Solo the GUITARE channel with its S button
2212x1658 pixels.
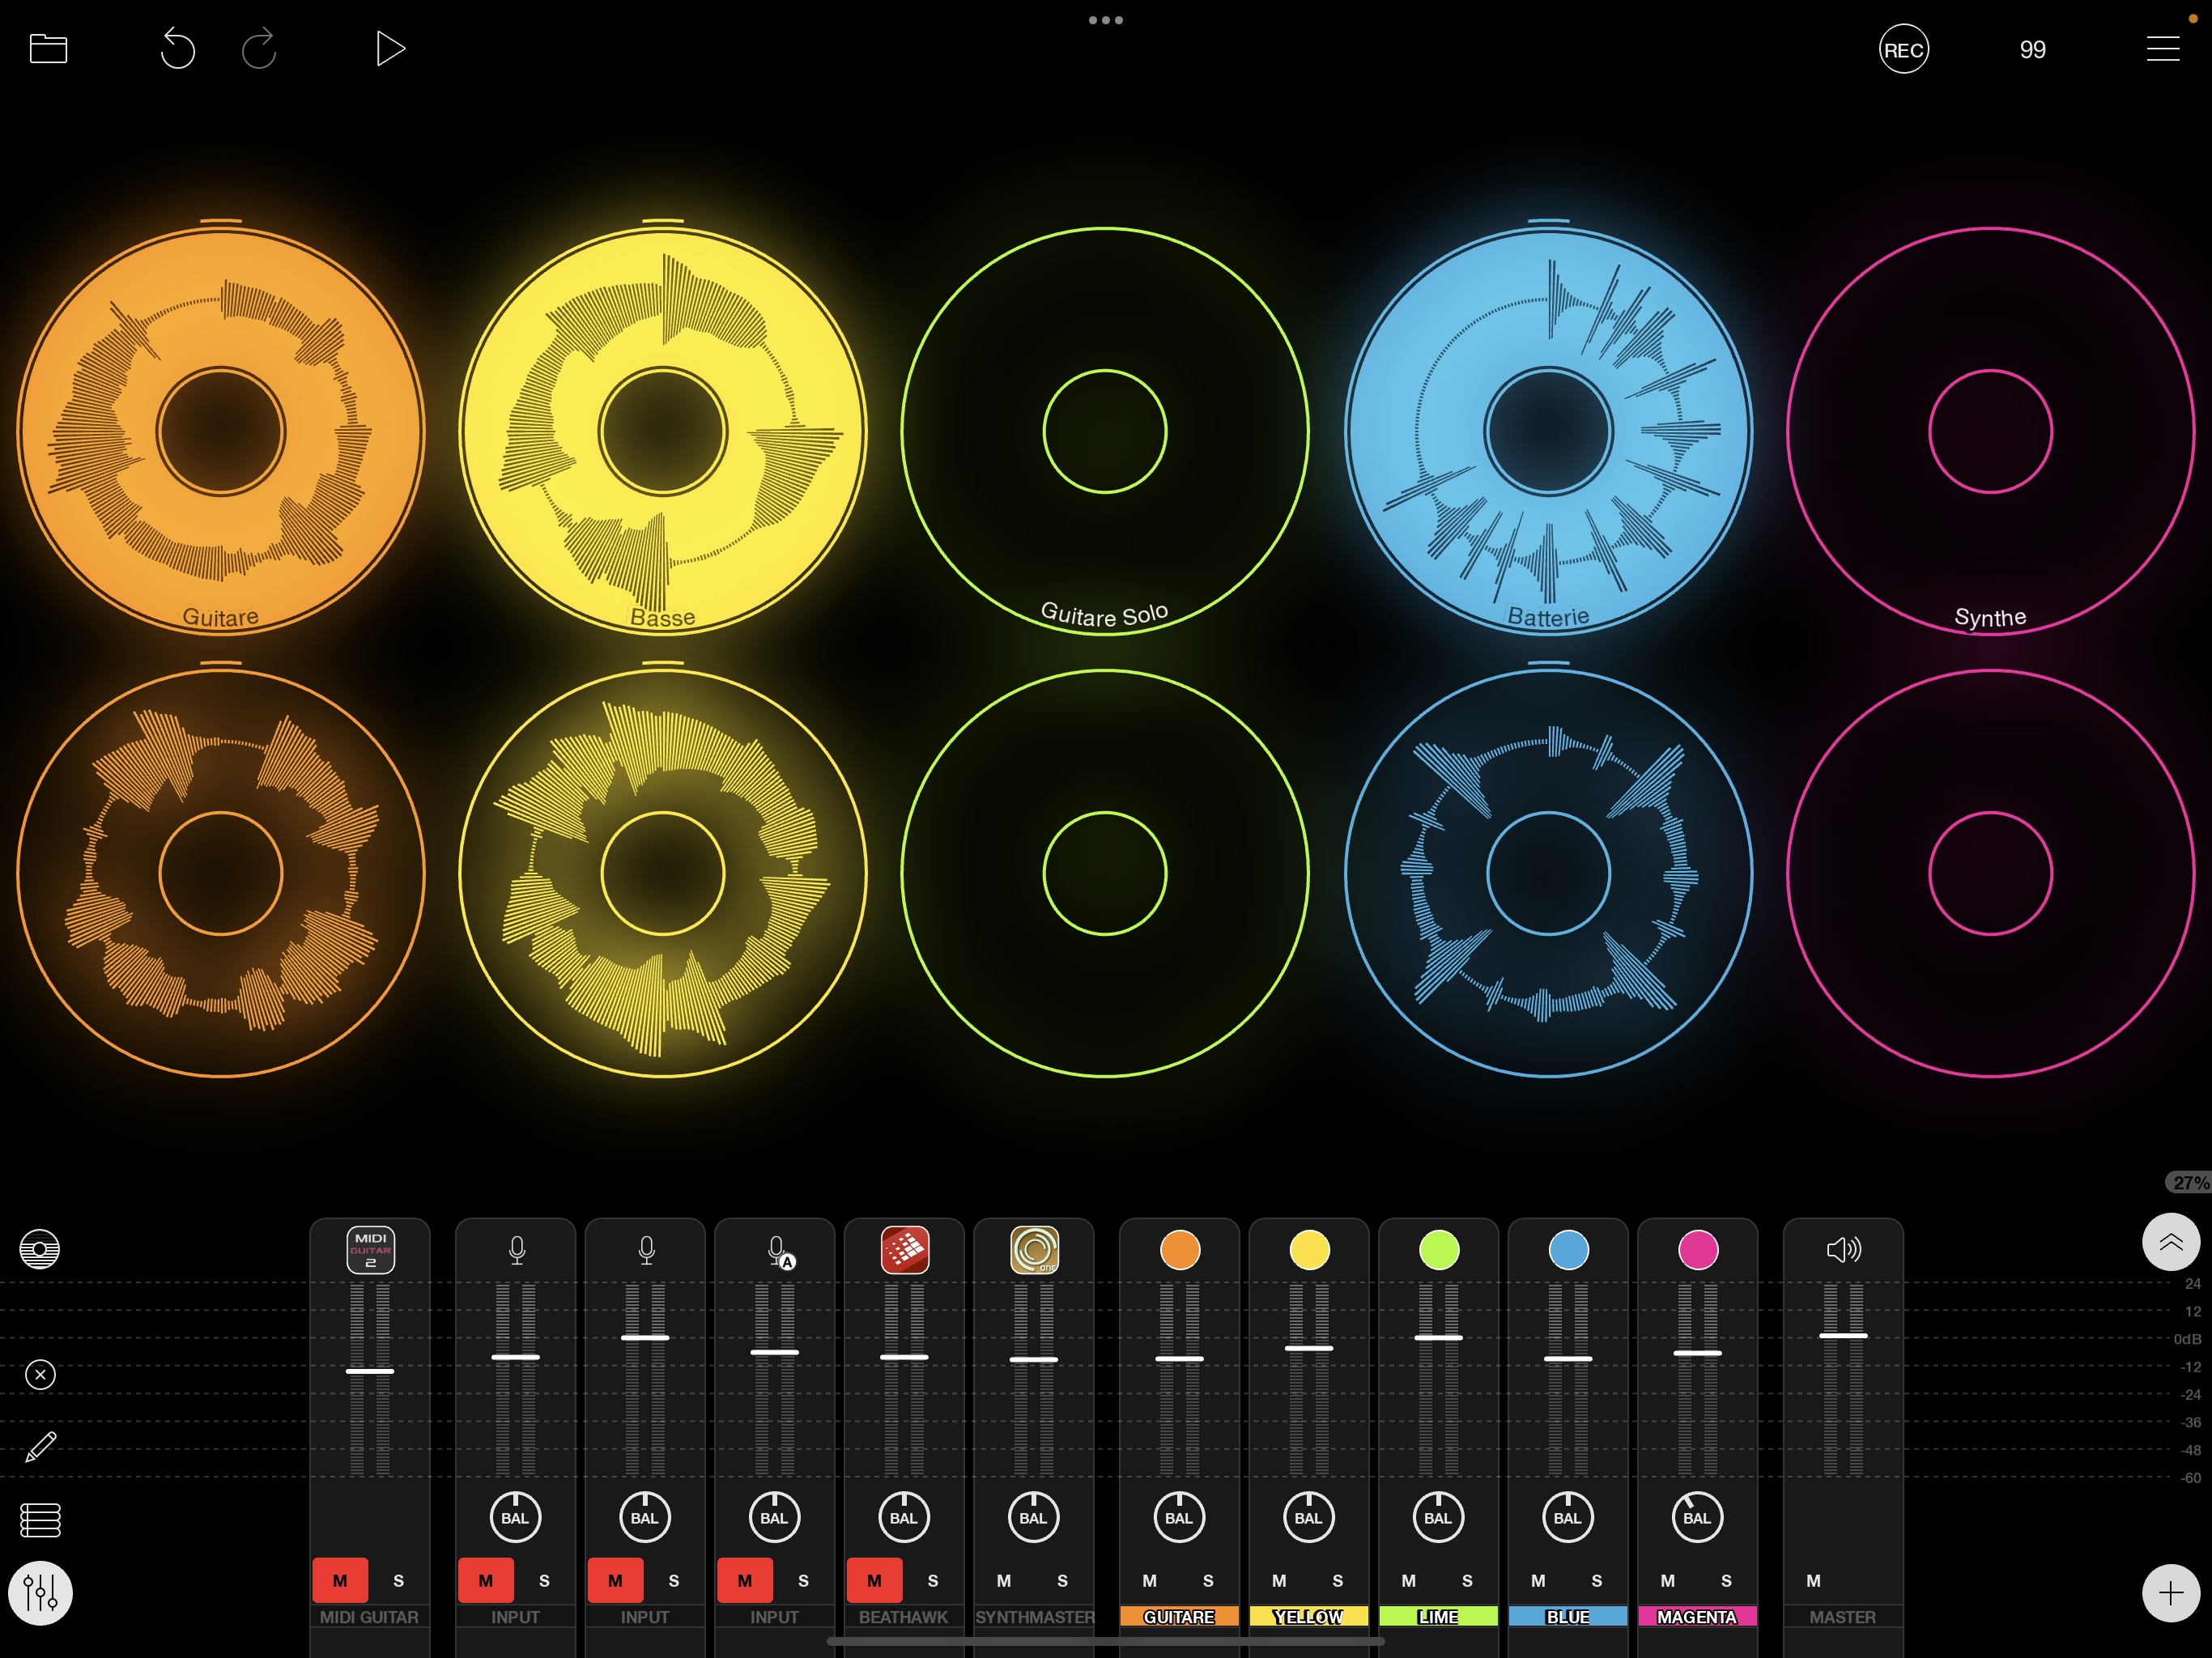(1208, 1580)
